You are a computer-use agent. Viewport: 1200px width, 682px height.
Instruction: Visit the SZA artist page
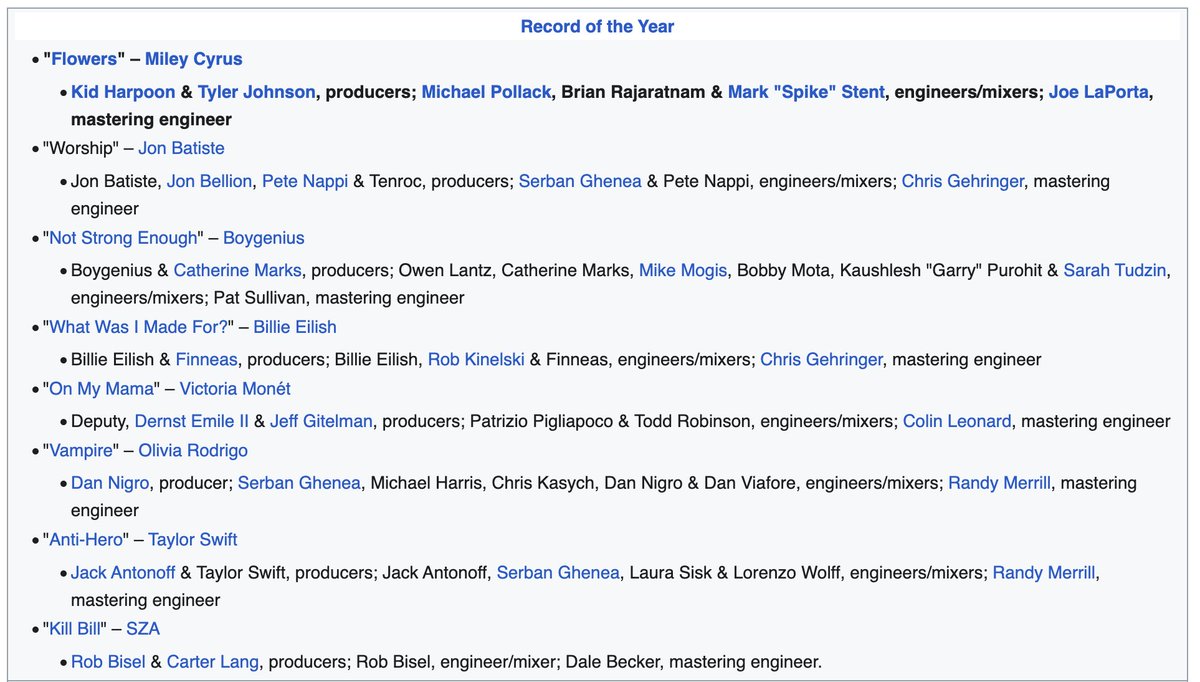143,629
